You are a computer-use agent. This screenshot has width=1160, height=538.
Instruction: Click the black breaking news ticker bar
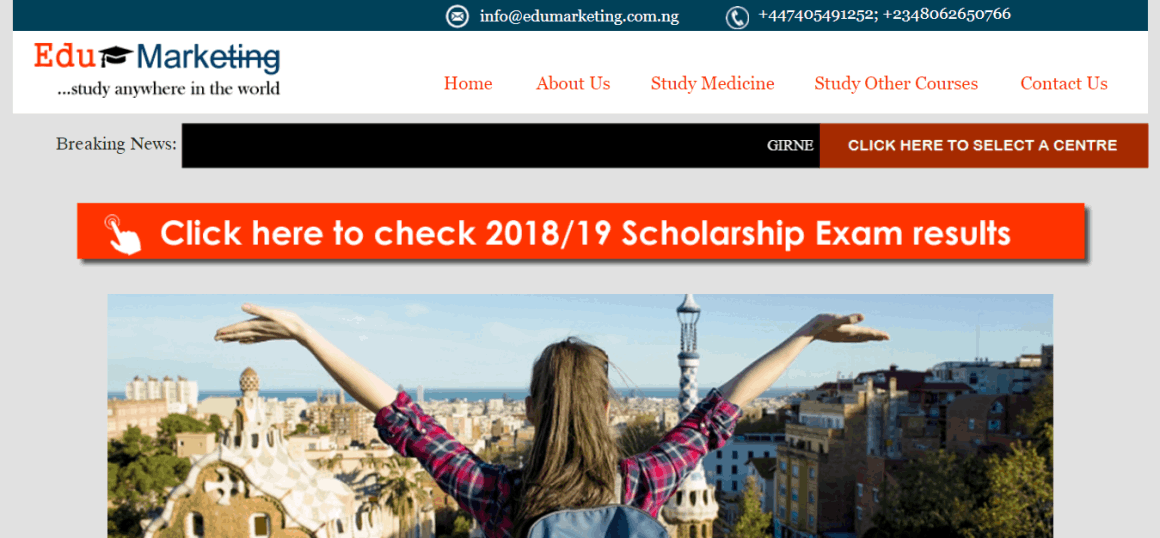(x=501, y=146)
